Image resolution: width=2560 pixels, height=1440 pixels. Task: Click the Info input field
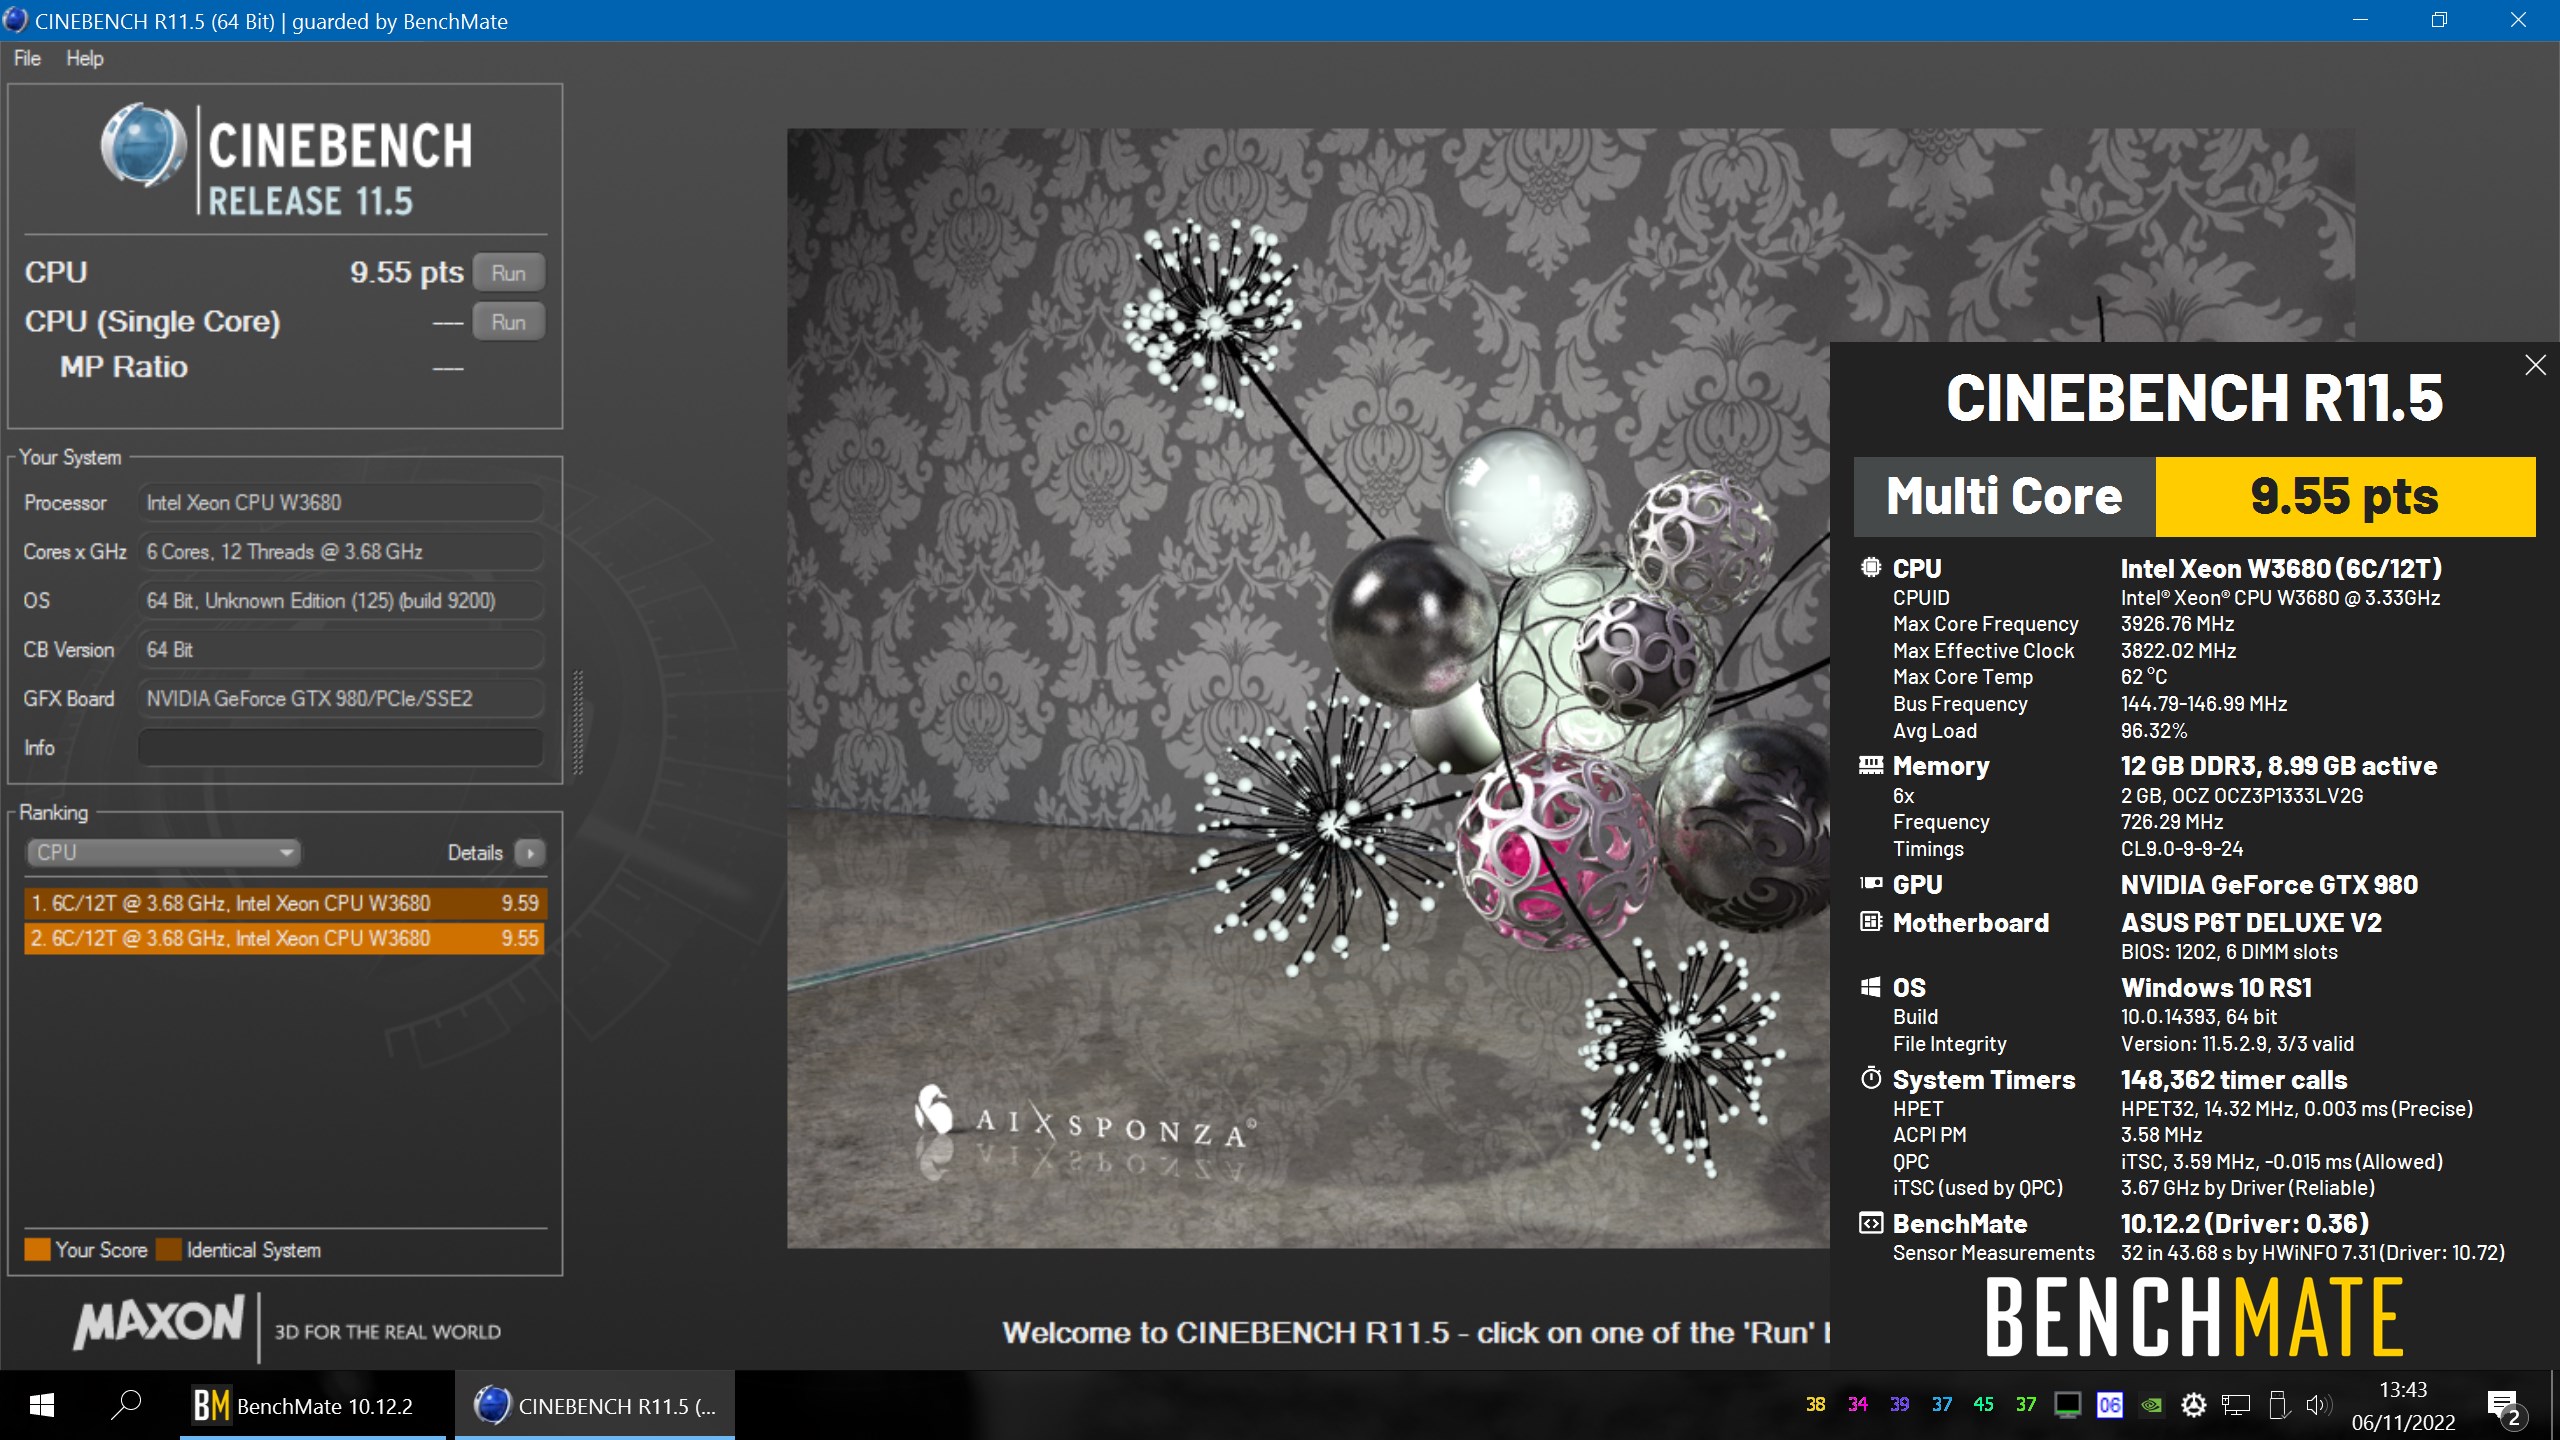pos(341,747)
